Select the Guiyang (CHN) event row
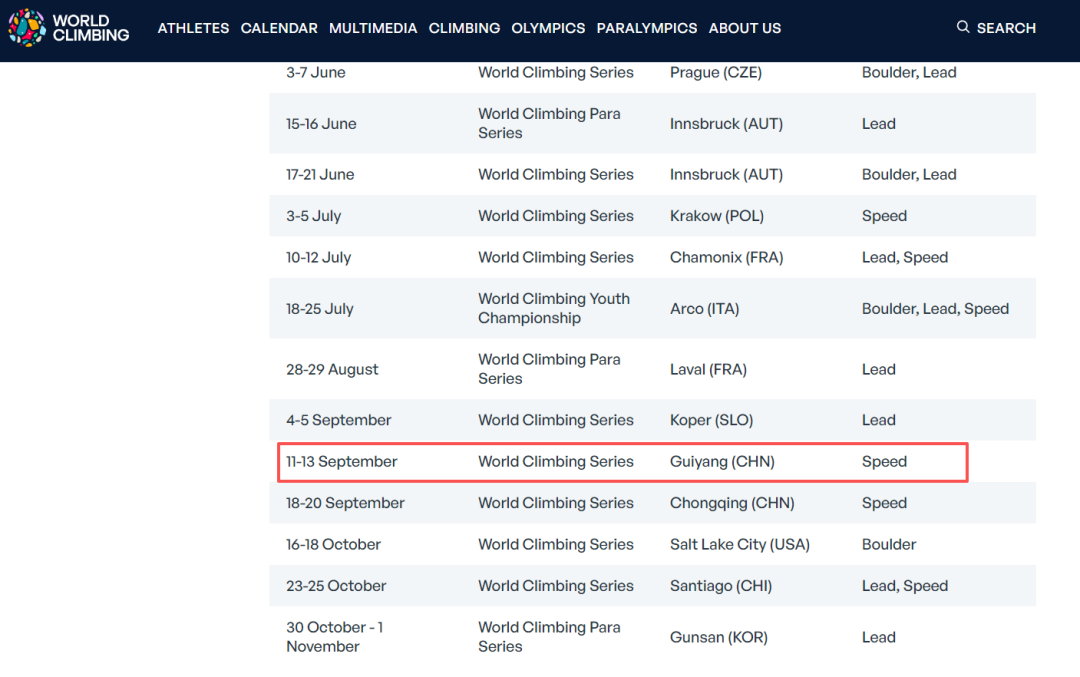Screen dimensions: 1080x677 (722, 462)
